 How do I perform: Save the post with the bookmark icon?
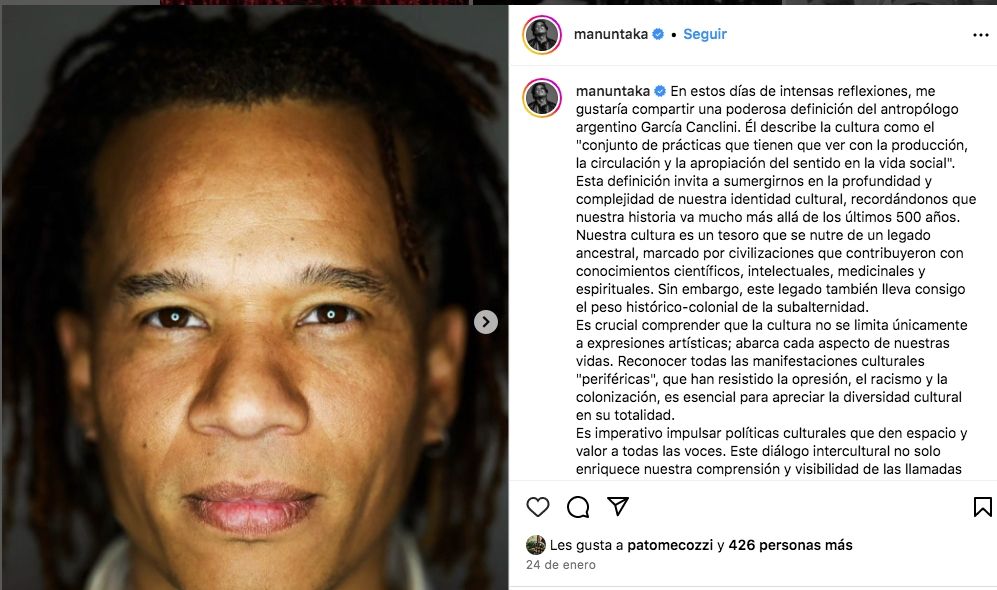982,507
